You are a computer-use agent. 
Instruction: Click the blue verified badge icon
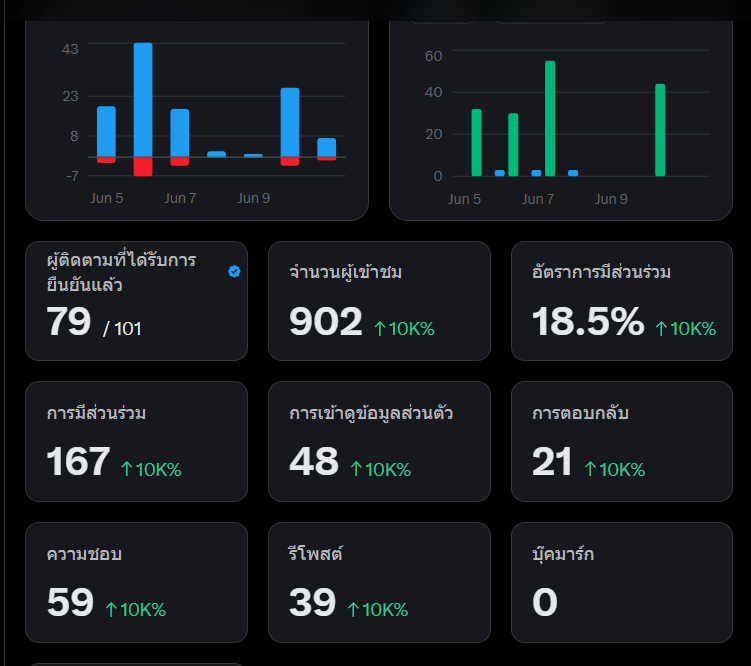pyautogui.click(x=234, y=271)
